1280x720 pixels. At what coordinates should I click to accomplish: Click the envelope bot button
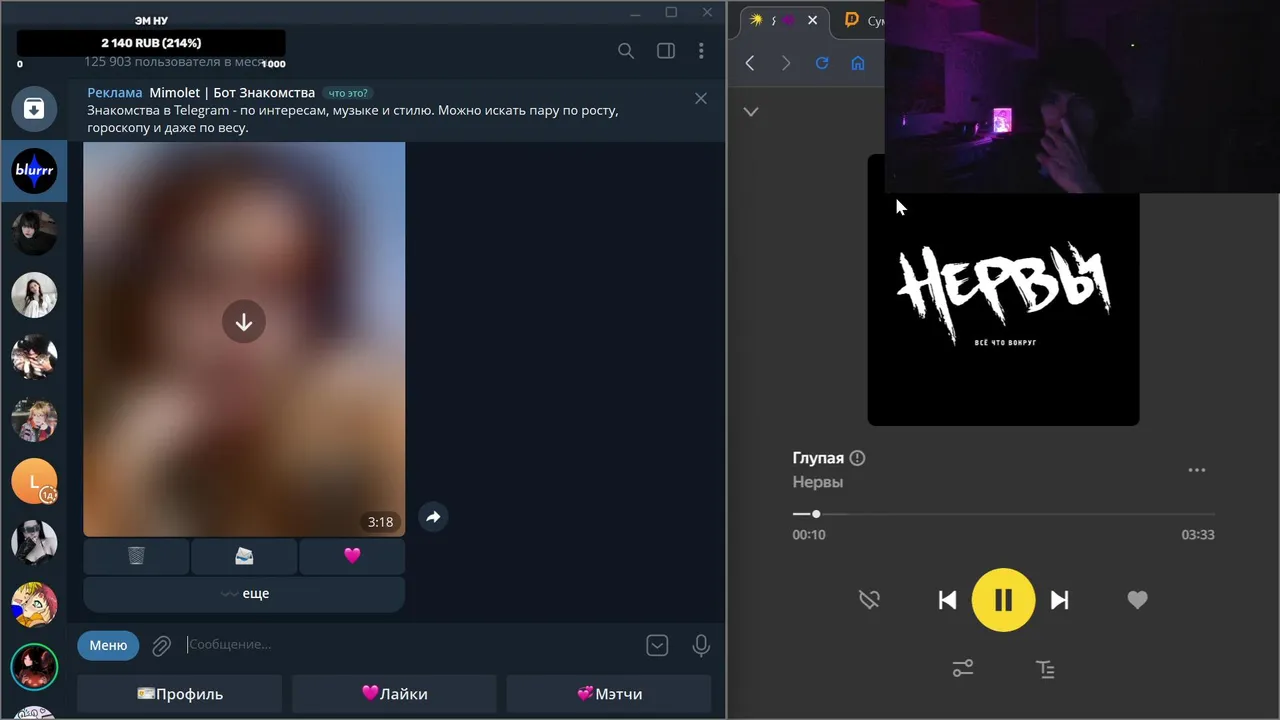(244, 556)
